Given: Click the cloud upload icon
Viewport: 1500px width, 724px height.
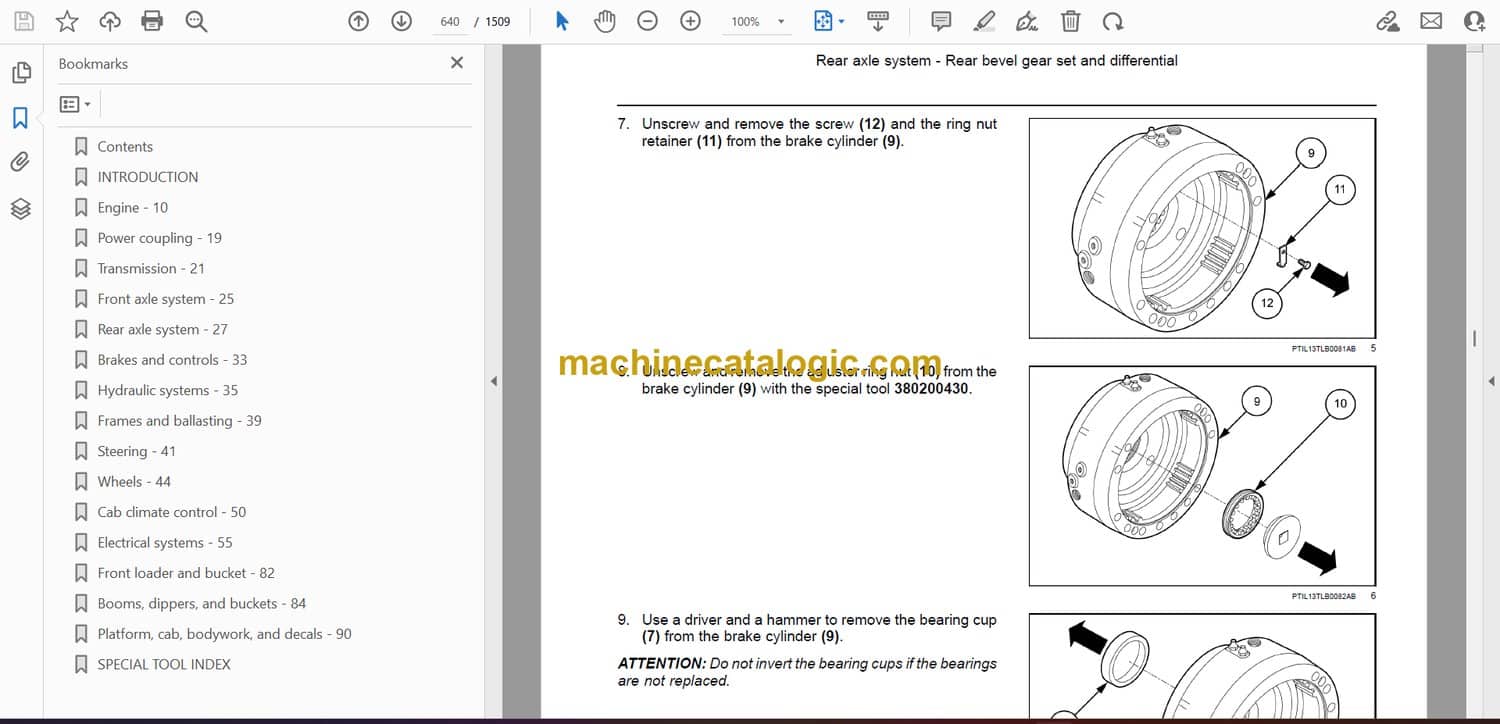Looking at the screenshot, I should coord(110,21).
